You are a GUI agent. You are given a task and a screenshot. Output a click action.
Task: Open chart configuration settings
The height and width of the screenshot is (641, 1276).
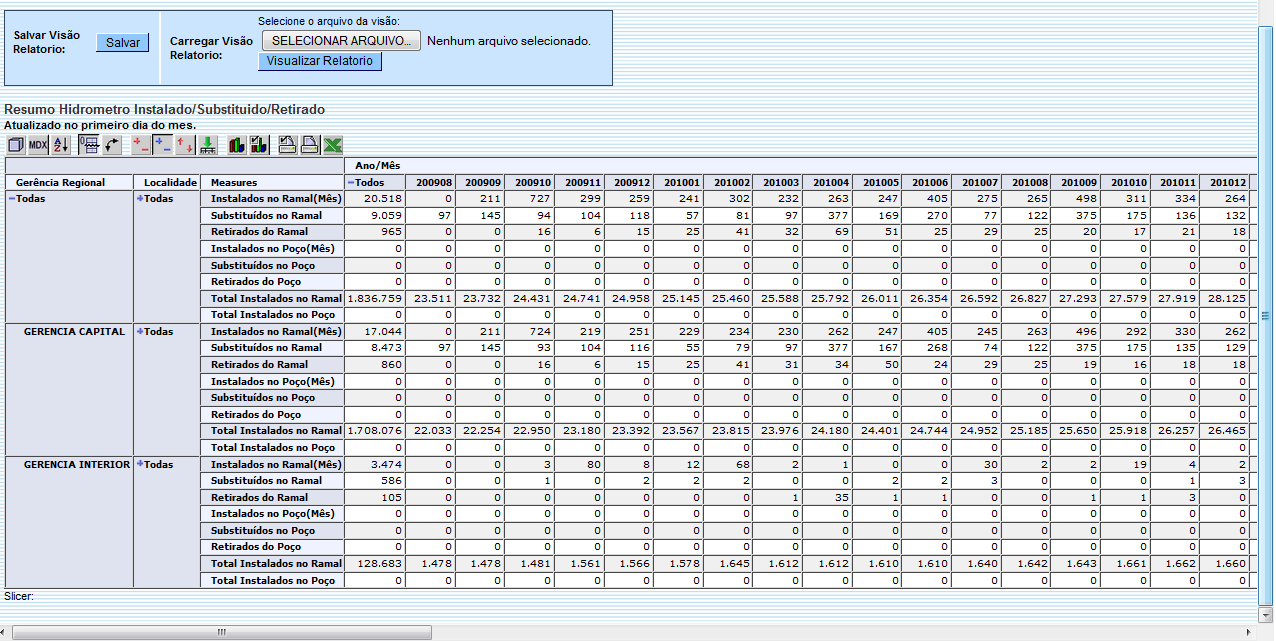coord(258,144)
